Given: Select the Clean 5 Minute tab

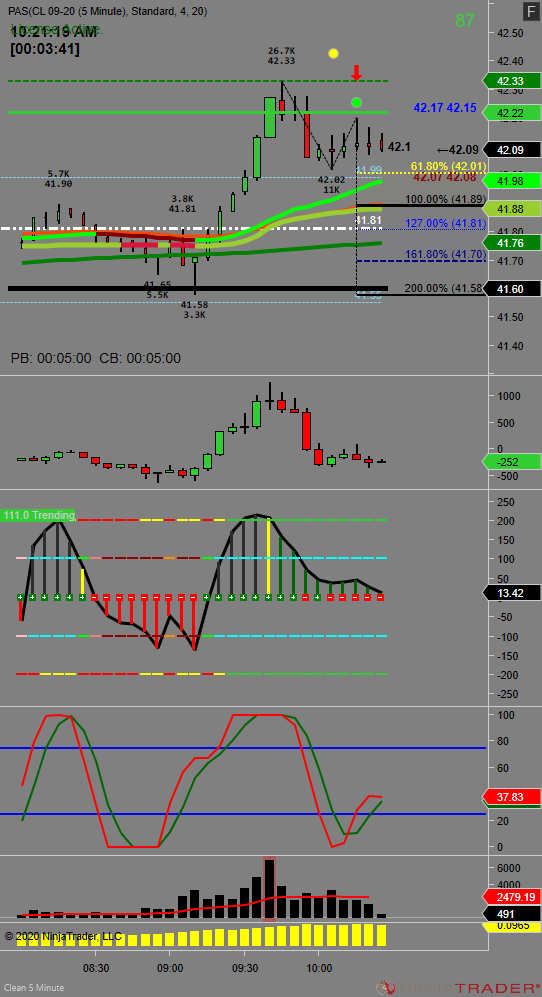Looking at the screenshot, I should (32, 987).
